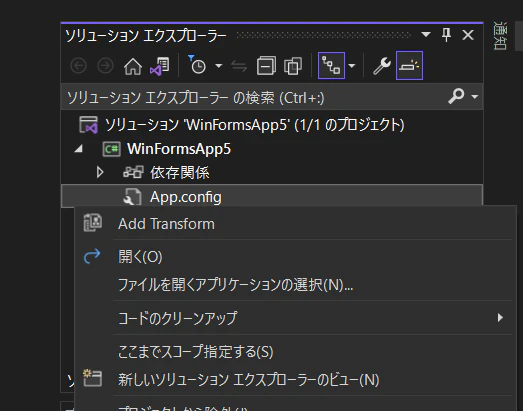Collapse the WinFormsApp5 project node

78,149
